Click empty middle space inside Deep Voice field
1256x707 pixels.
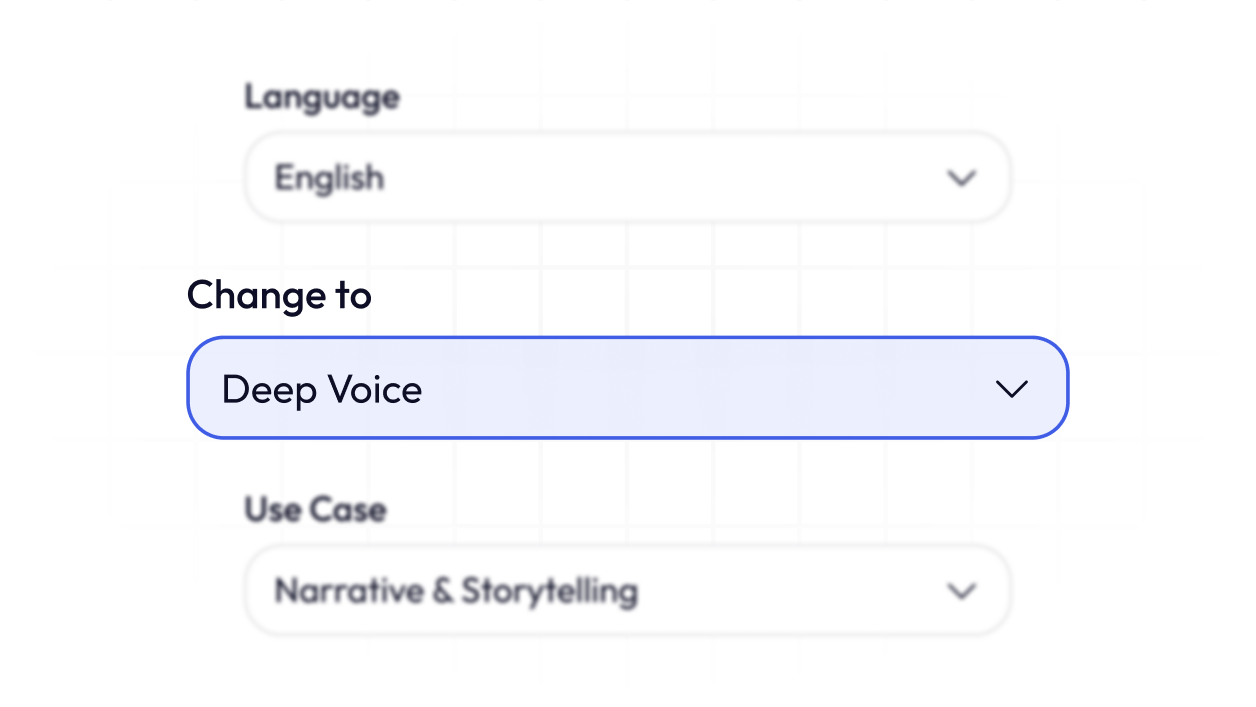(x=700, y=389)
